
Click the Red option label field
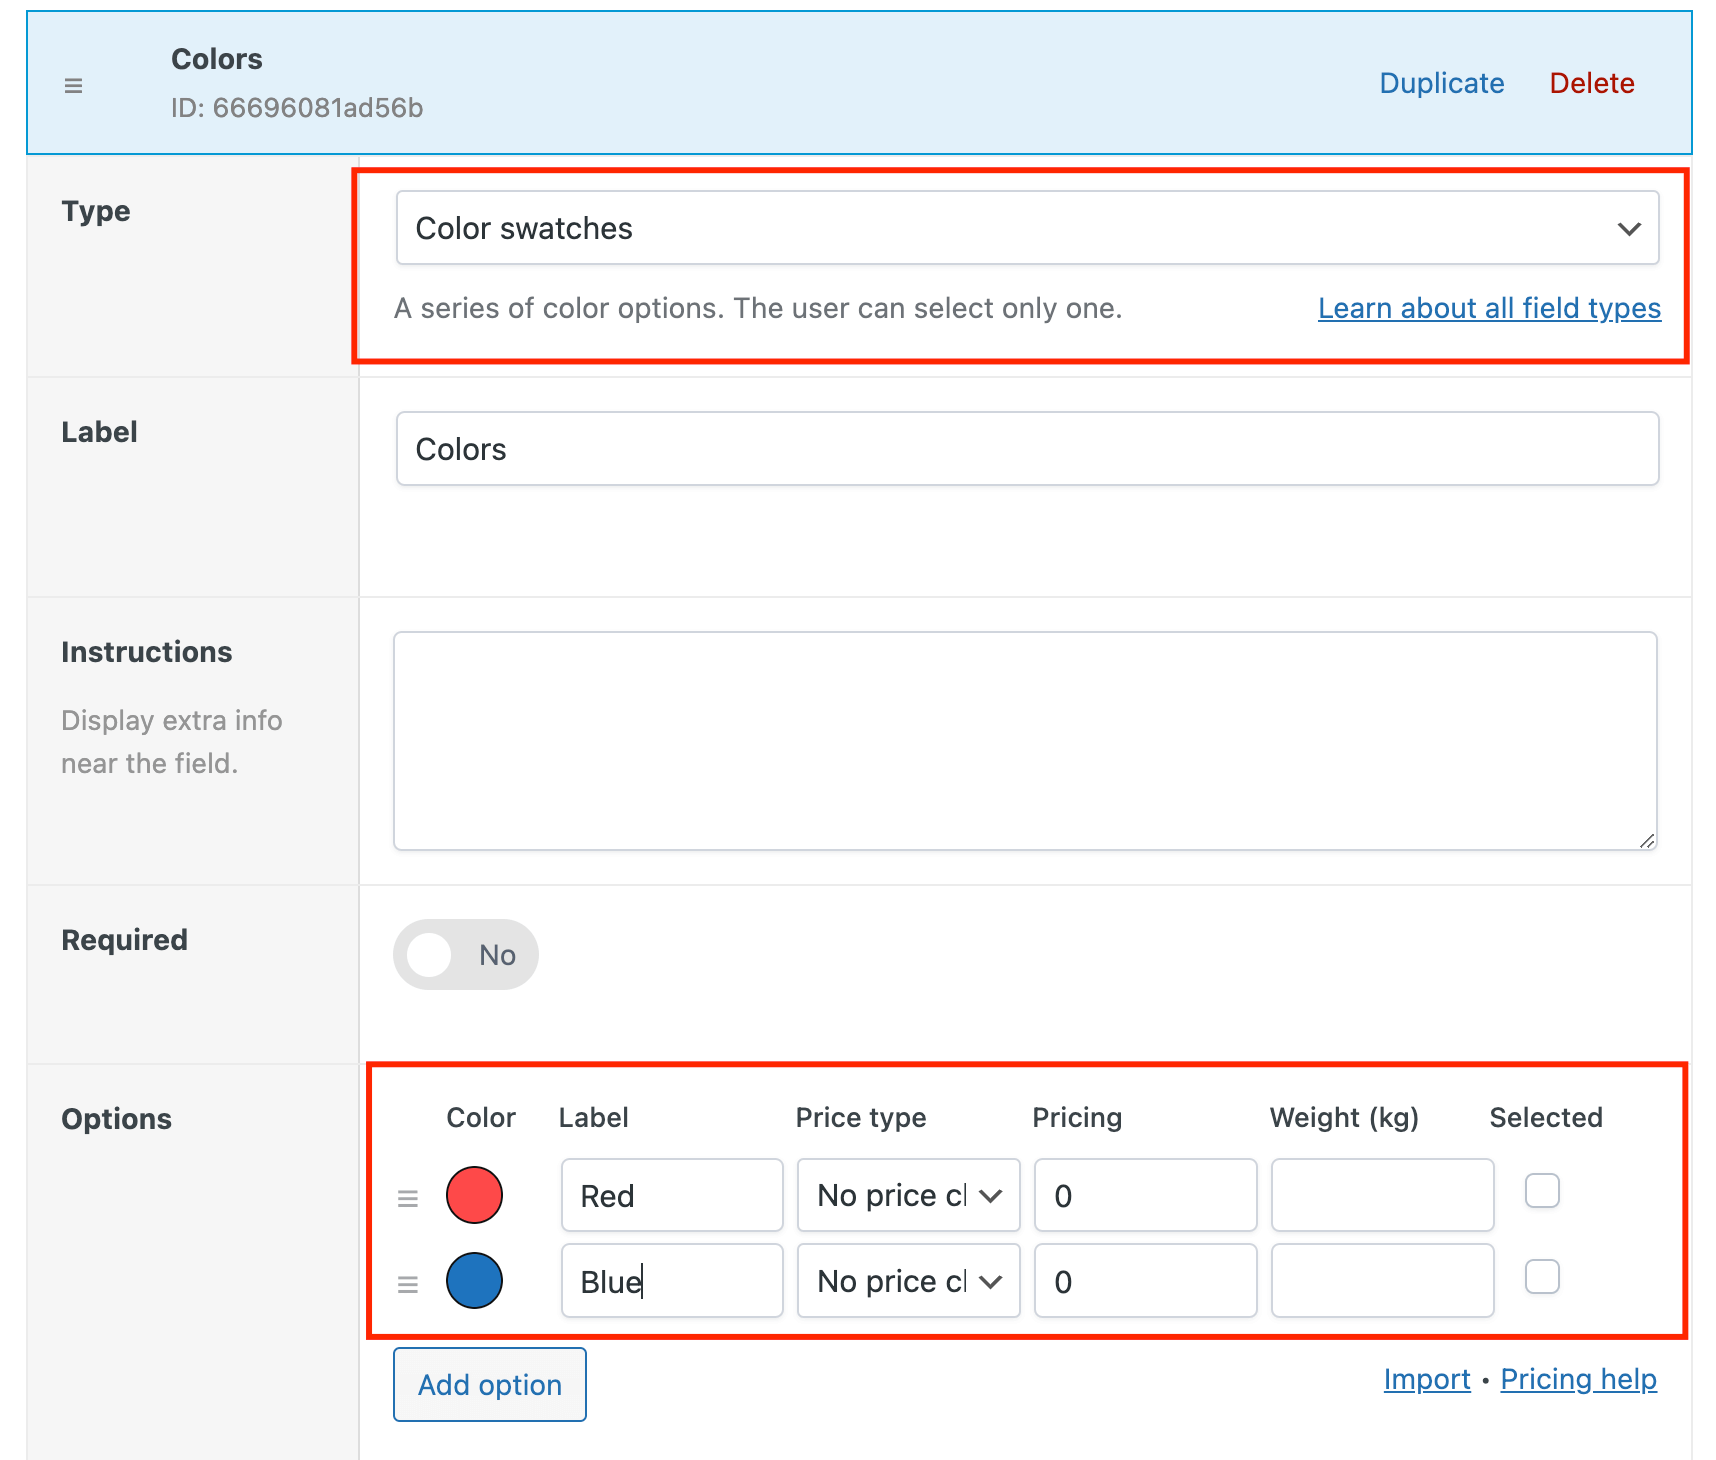coord(672,1195)
